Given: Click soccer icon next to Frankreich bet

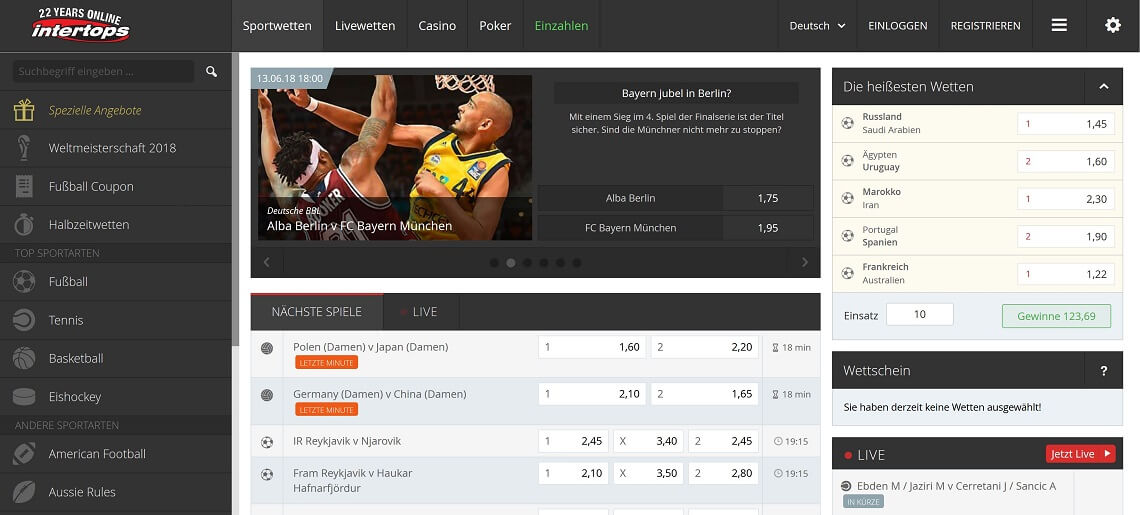Looking at the screenshot, I should coord(848,274).
